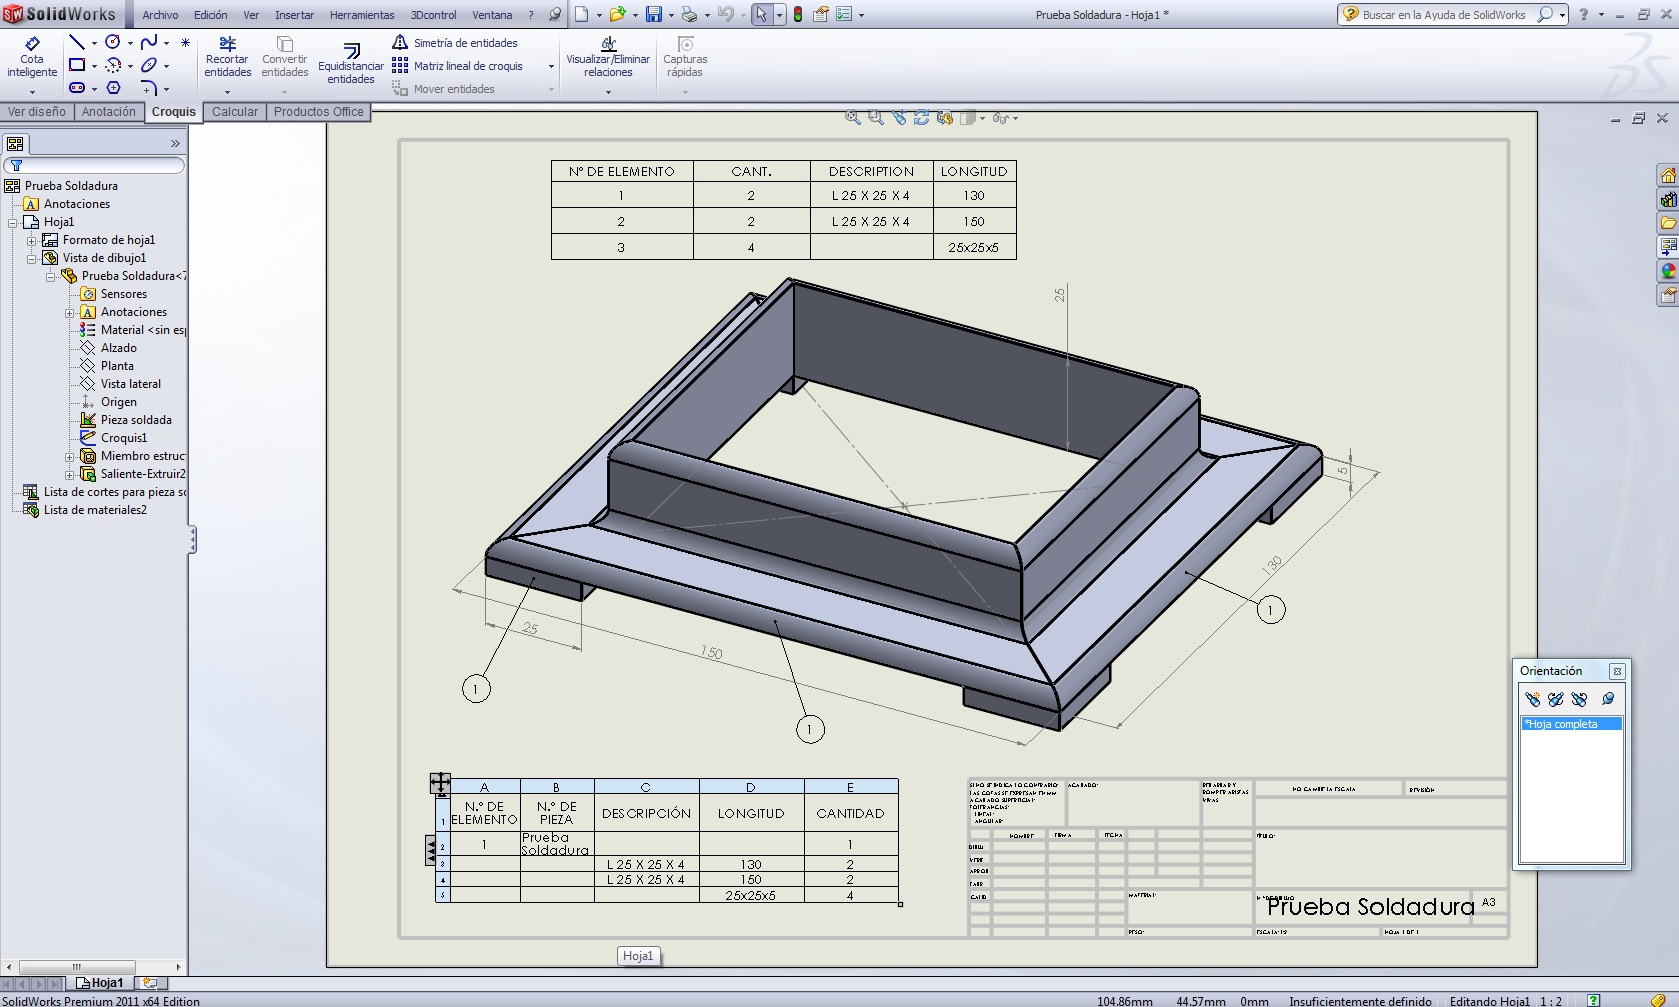Click the Rebuild traffic light icon

coord(798,14)
